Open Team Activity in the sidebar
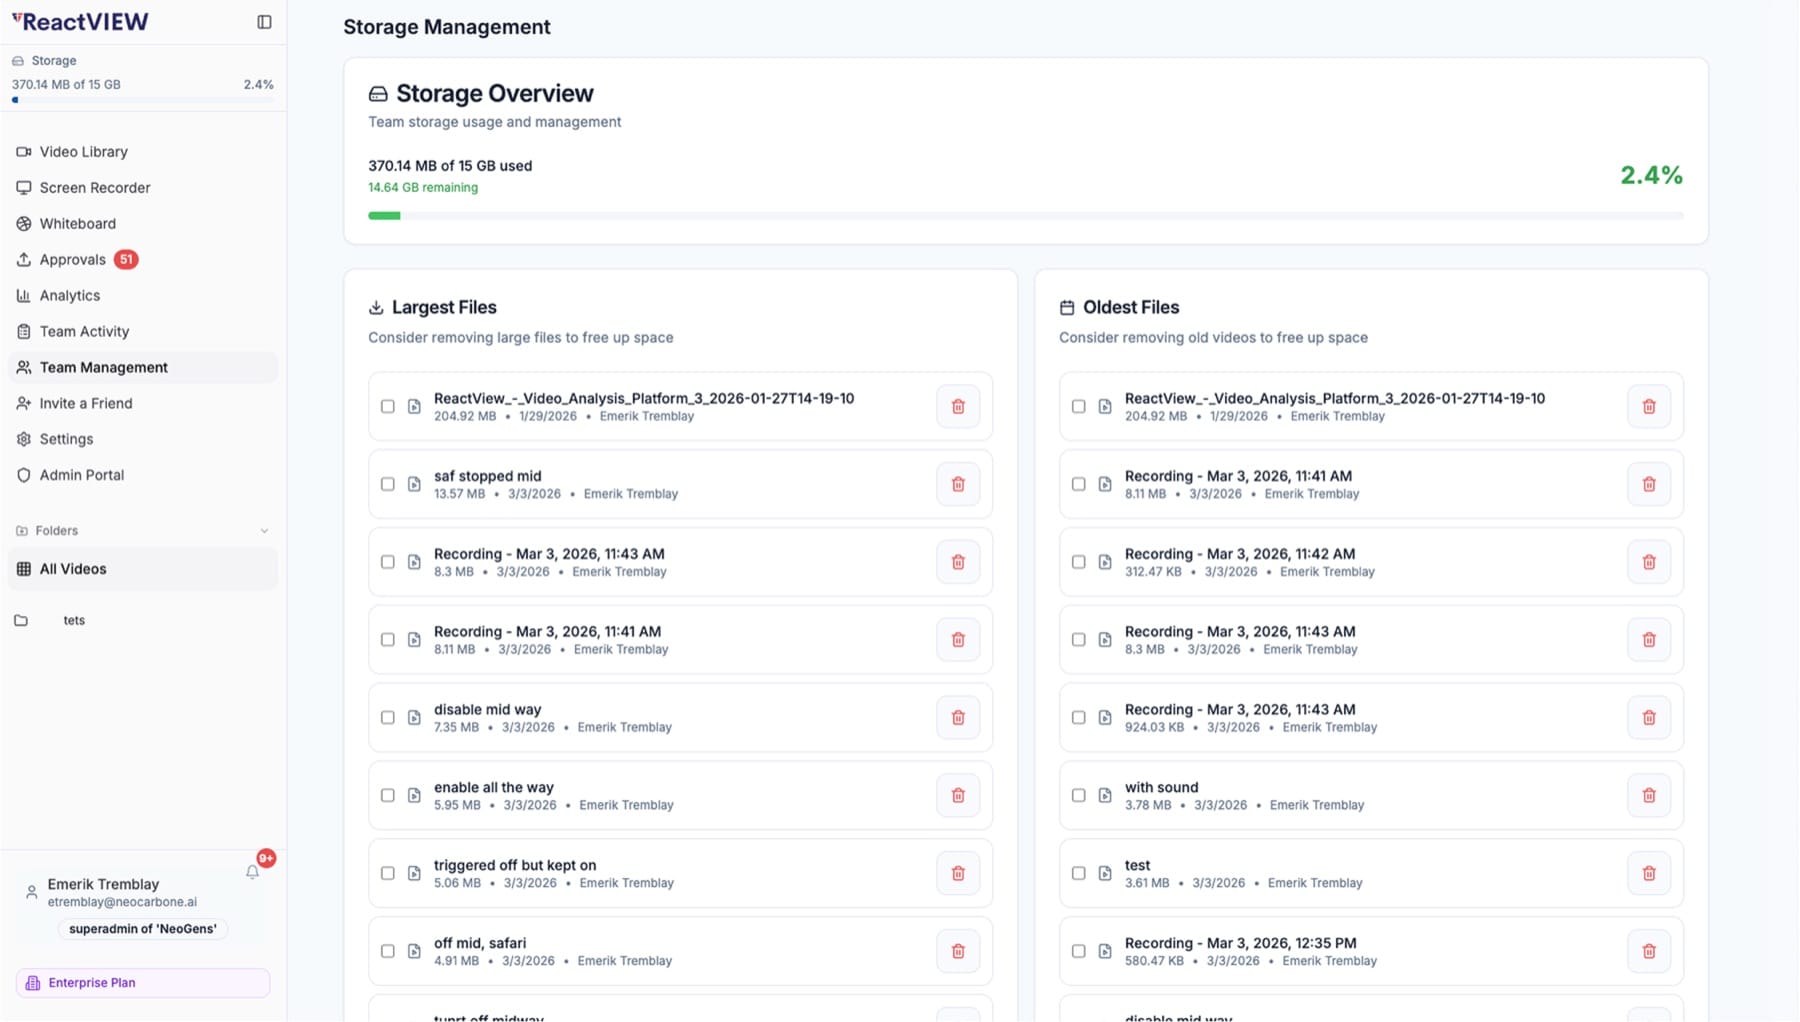 click(x=143, y=332)
